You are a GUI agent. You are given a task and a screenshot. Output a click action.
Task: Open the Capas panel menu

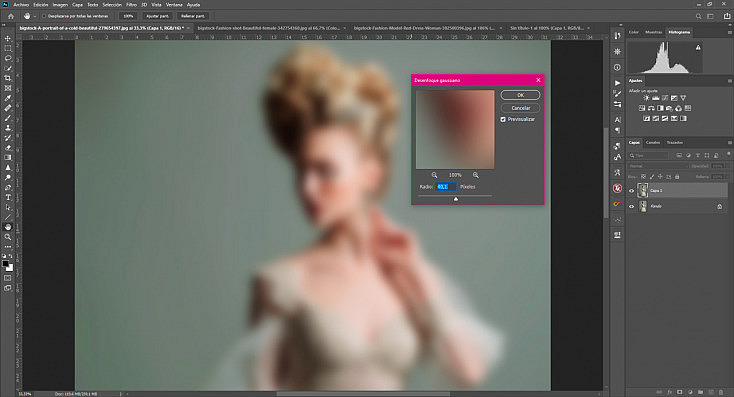[729, 143]
